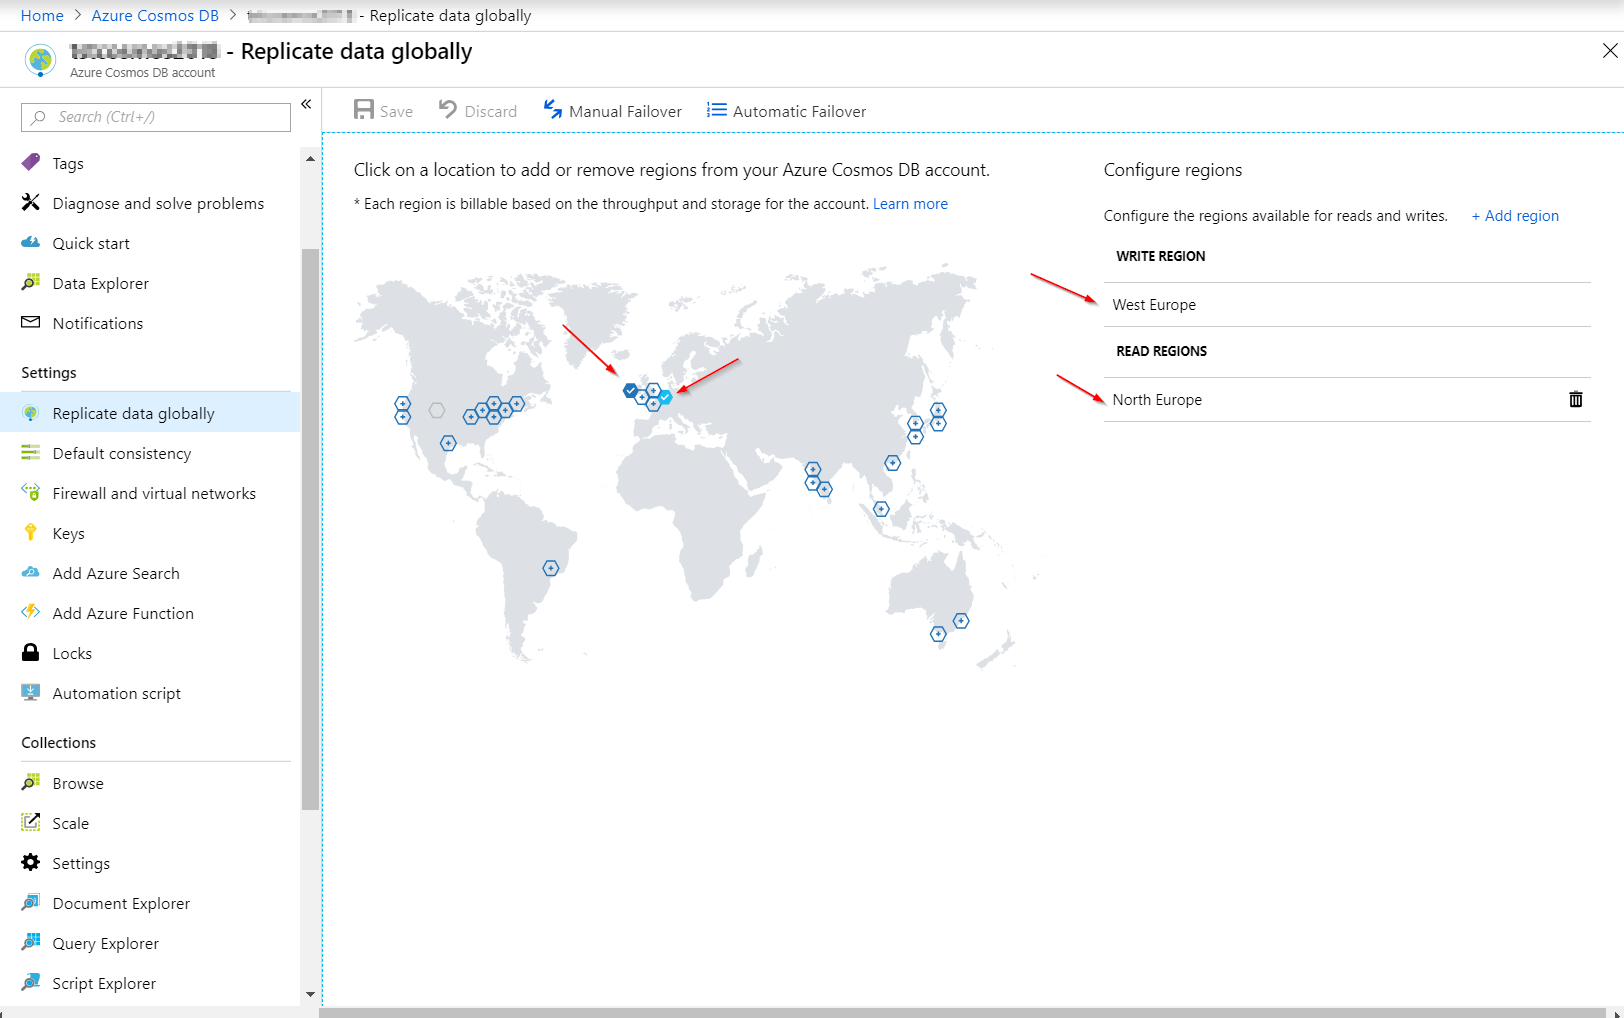Select Replicate data globally menu item

(150, 412)
